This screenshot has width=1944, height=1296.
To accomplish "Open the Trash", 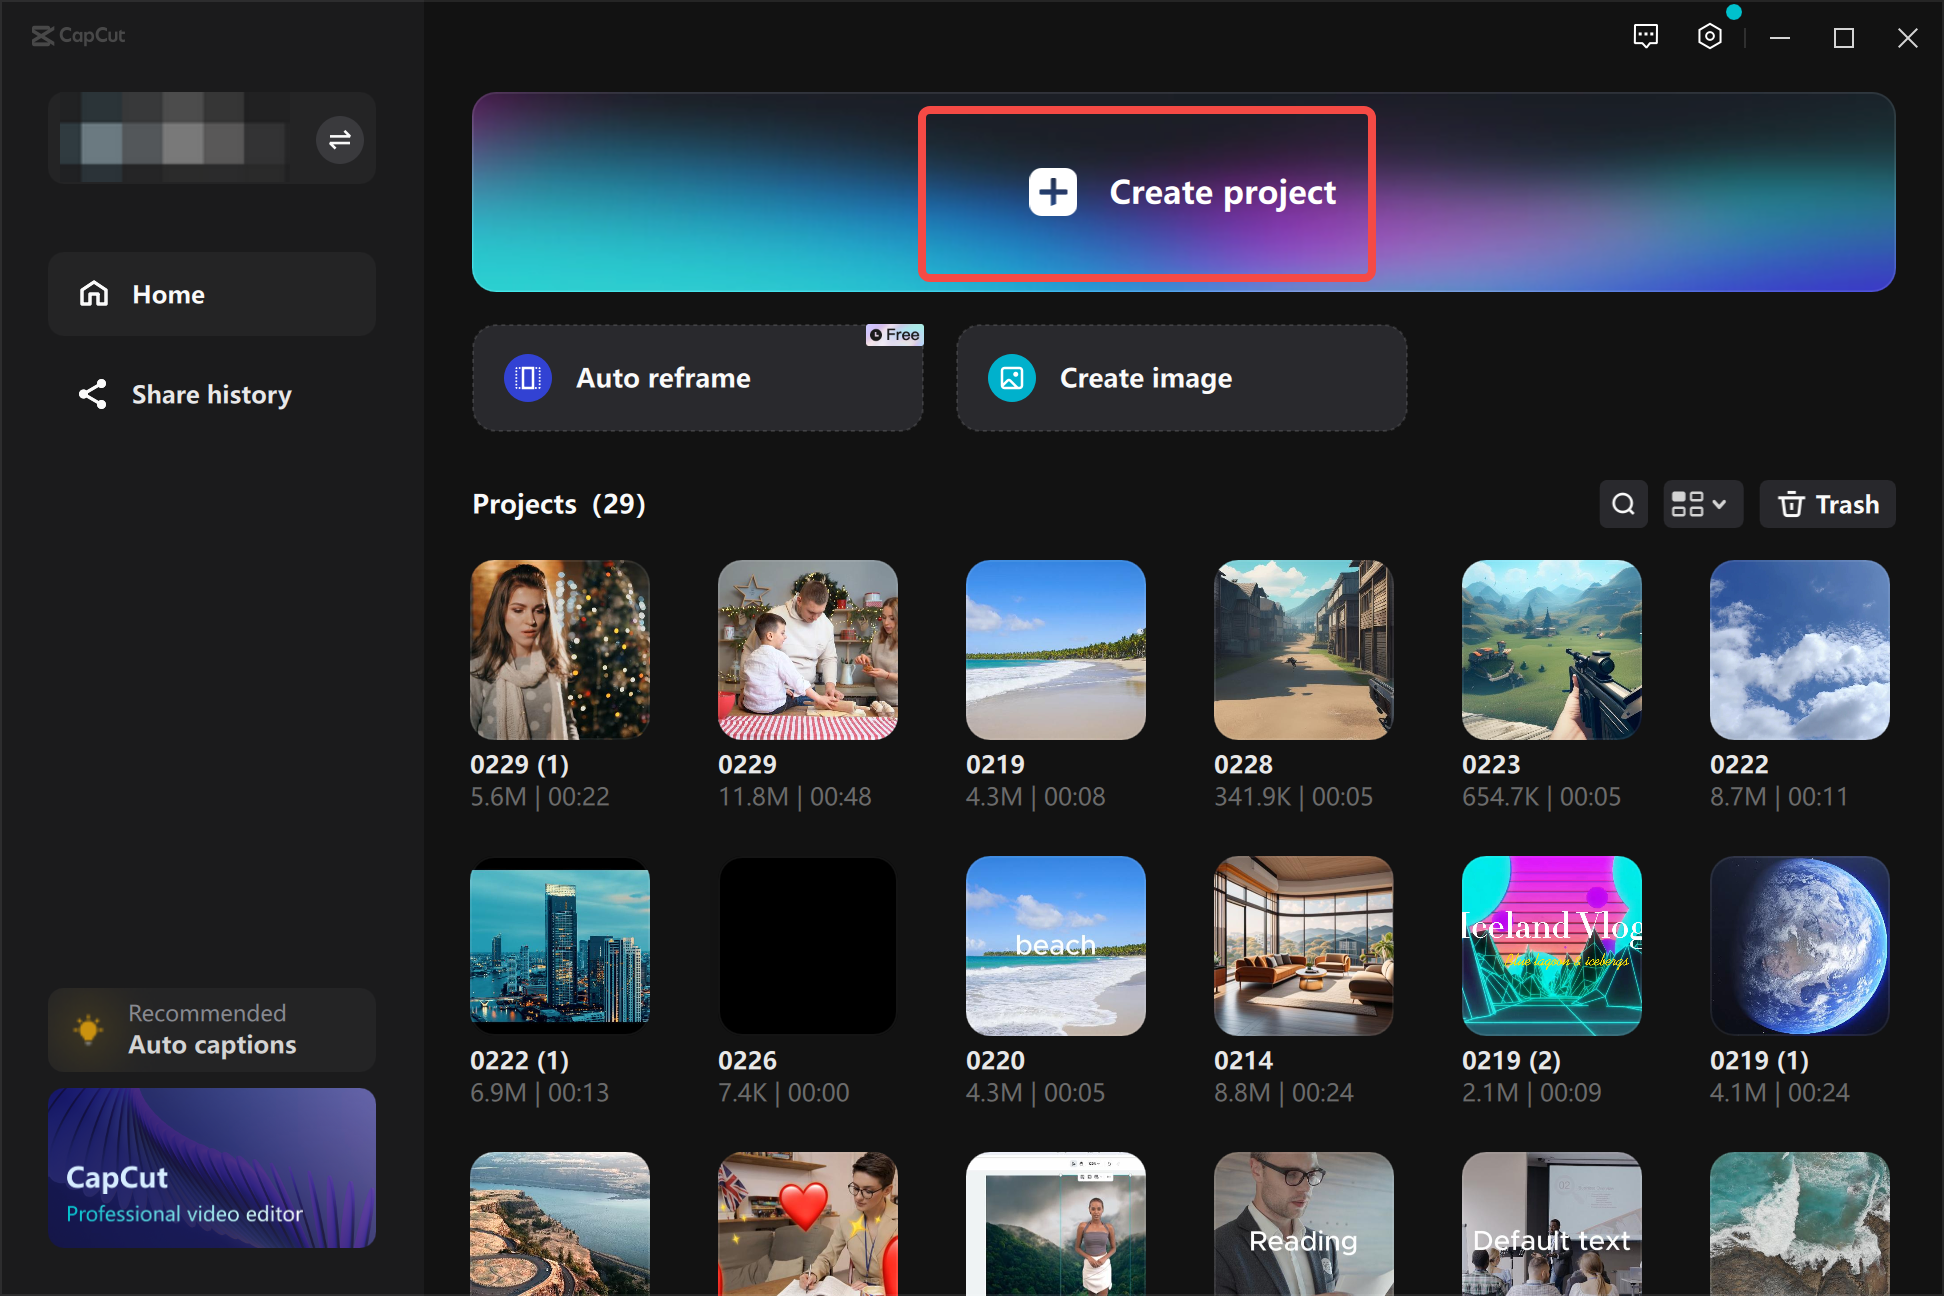I will pos(1827,504).
